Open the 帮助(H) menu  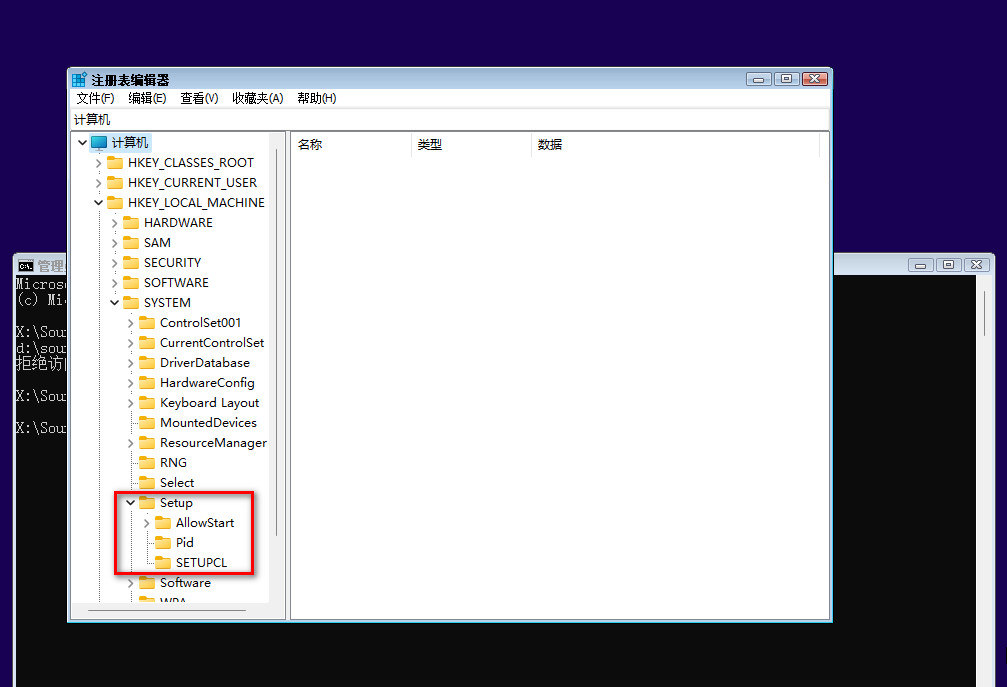pyautogui.click(x=317, y=98)
